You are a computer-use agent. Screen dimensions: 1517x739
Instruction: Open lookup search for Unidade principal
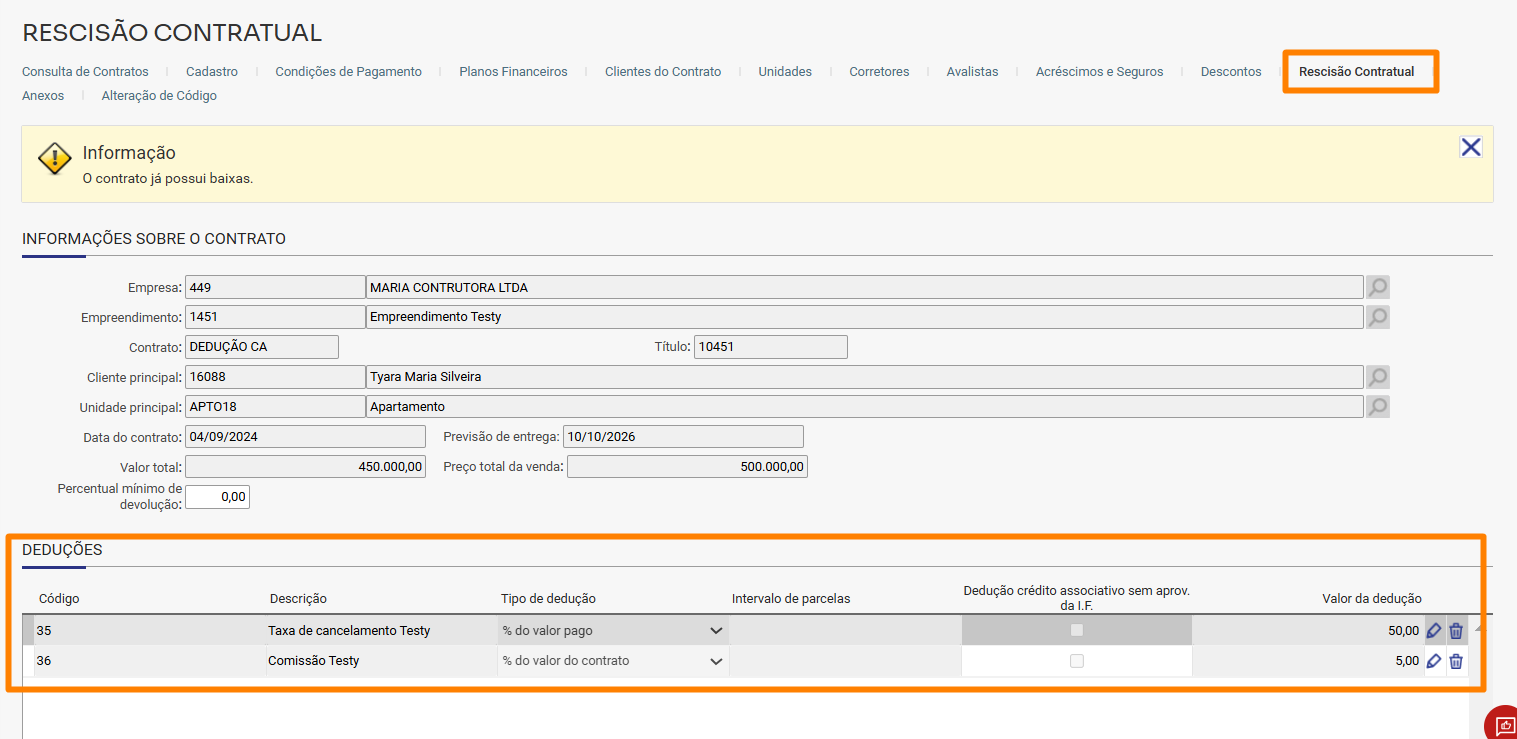tap(1378, 407)
